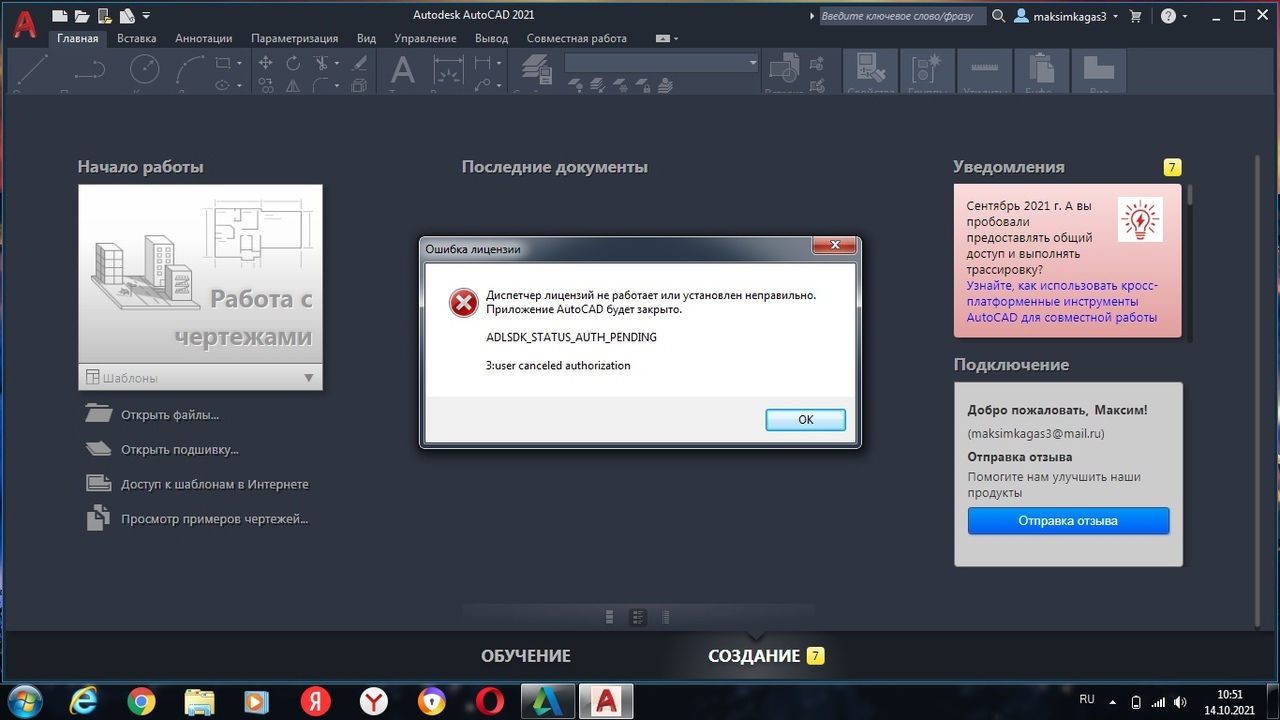1280x720 pixels.
Task: Expand the quick access toolbar customize arrow
Action: point(146,16)
